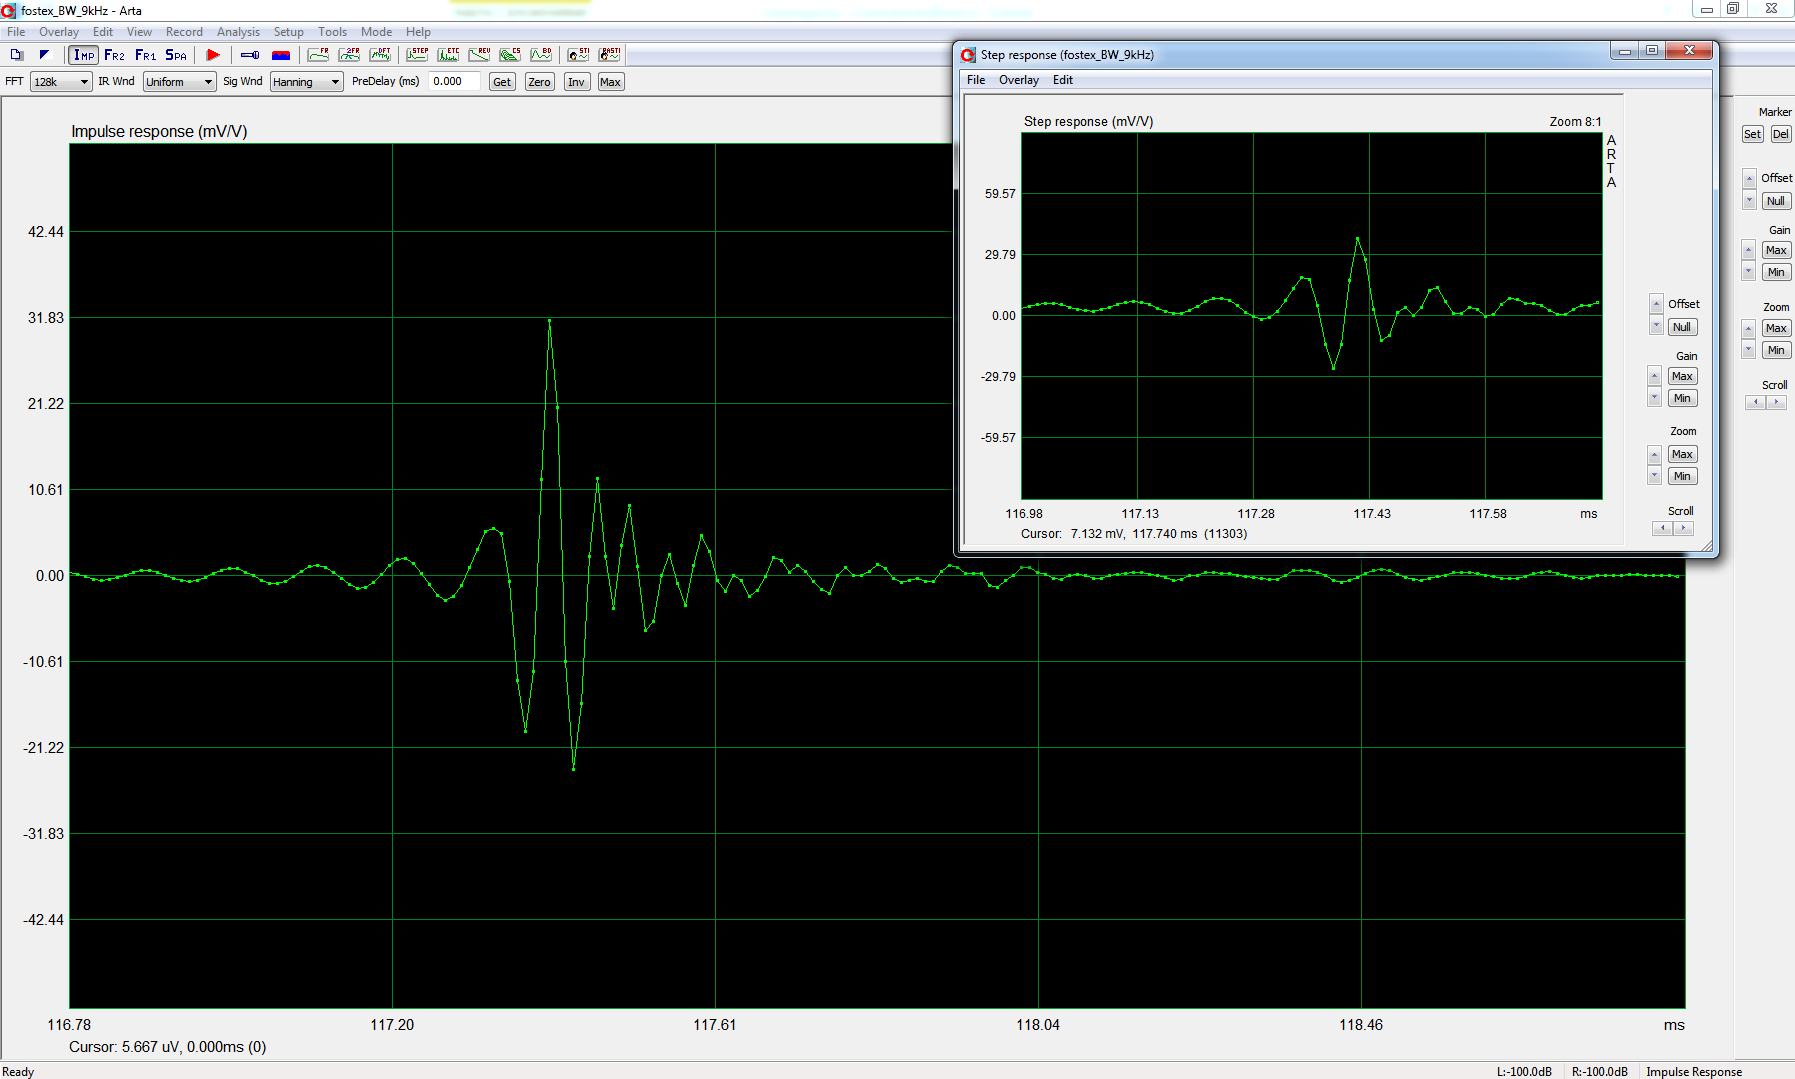Open the Tools menu
The image size is (1795, 1079).
[x=332, y=32]
